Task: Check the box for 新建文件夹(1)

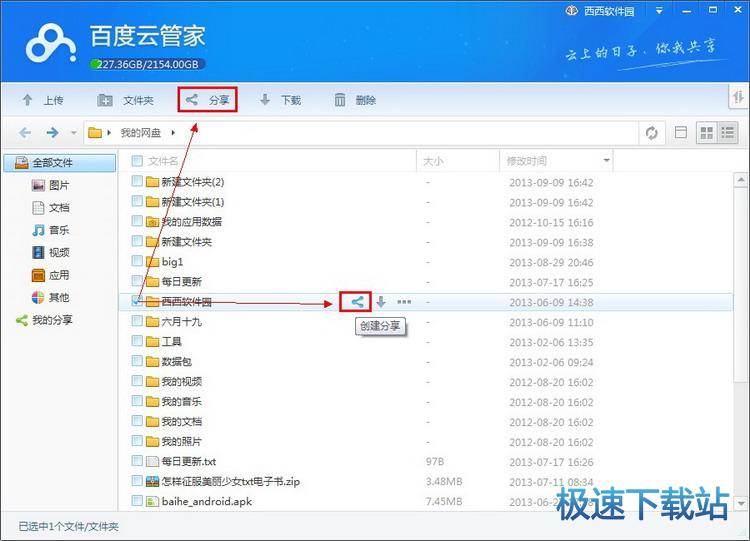Action: pyautogui.click(x=137, y=201)
